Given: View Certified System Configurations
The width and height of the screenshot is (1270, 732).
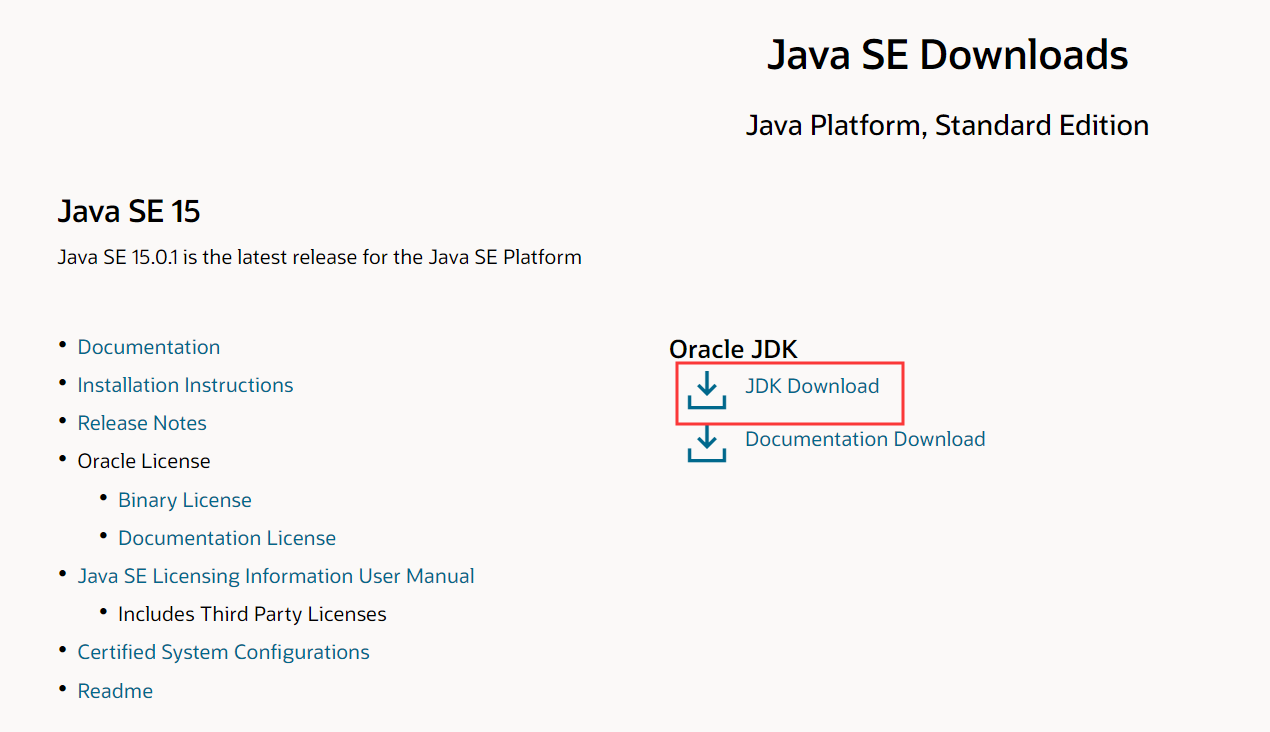Looking at the screenshot, I should point(223,651).
